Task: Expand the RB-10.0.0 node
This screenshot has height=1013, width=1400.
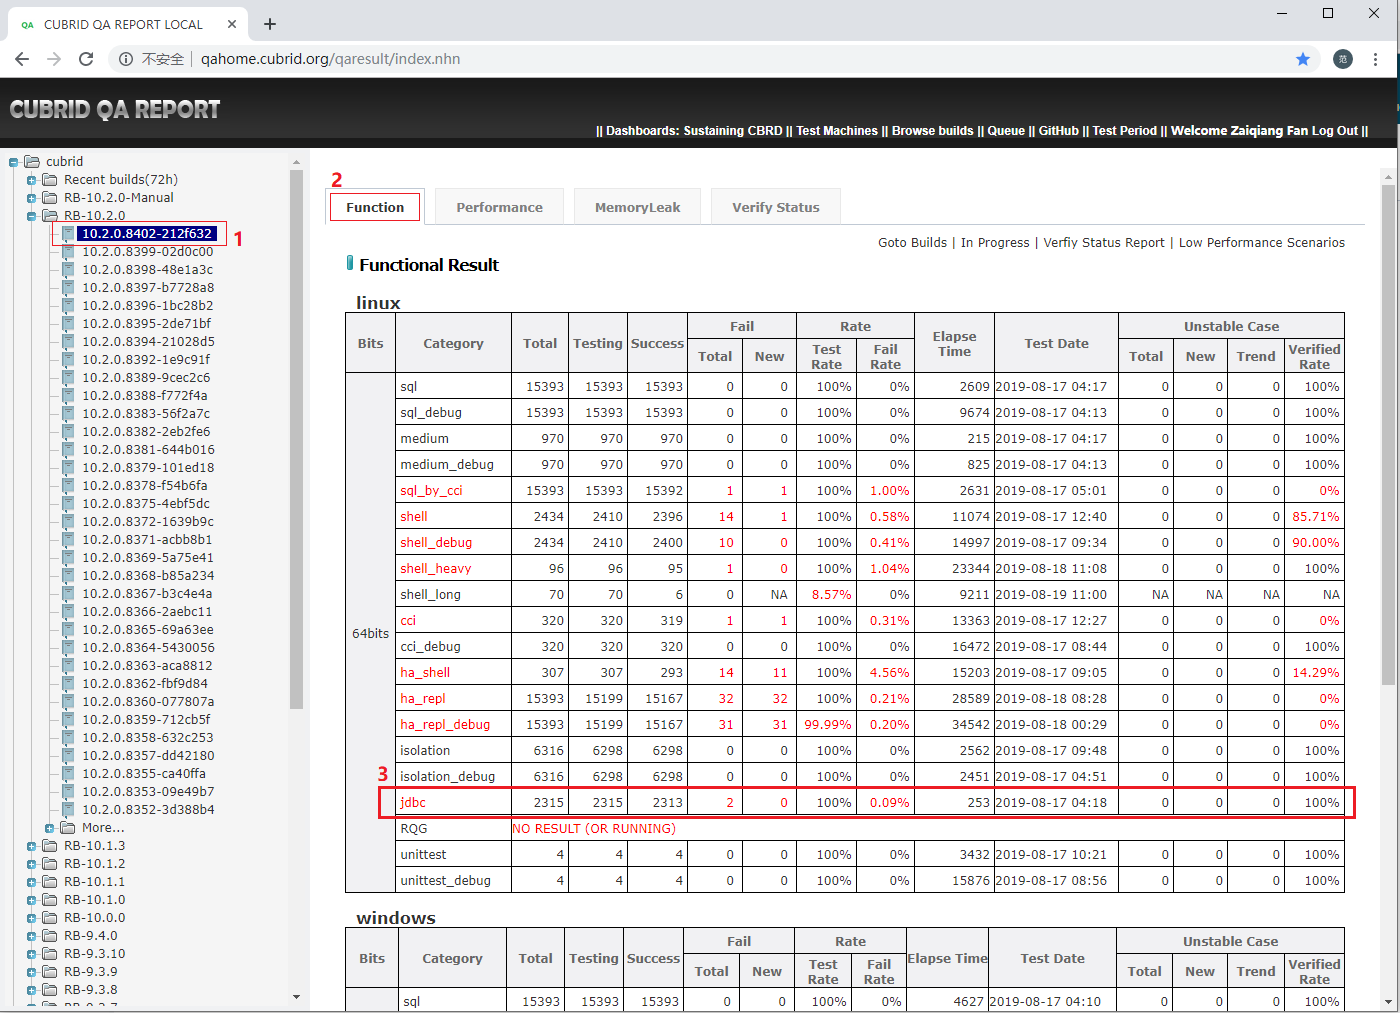Action: [32, 918]
